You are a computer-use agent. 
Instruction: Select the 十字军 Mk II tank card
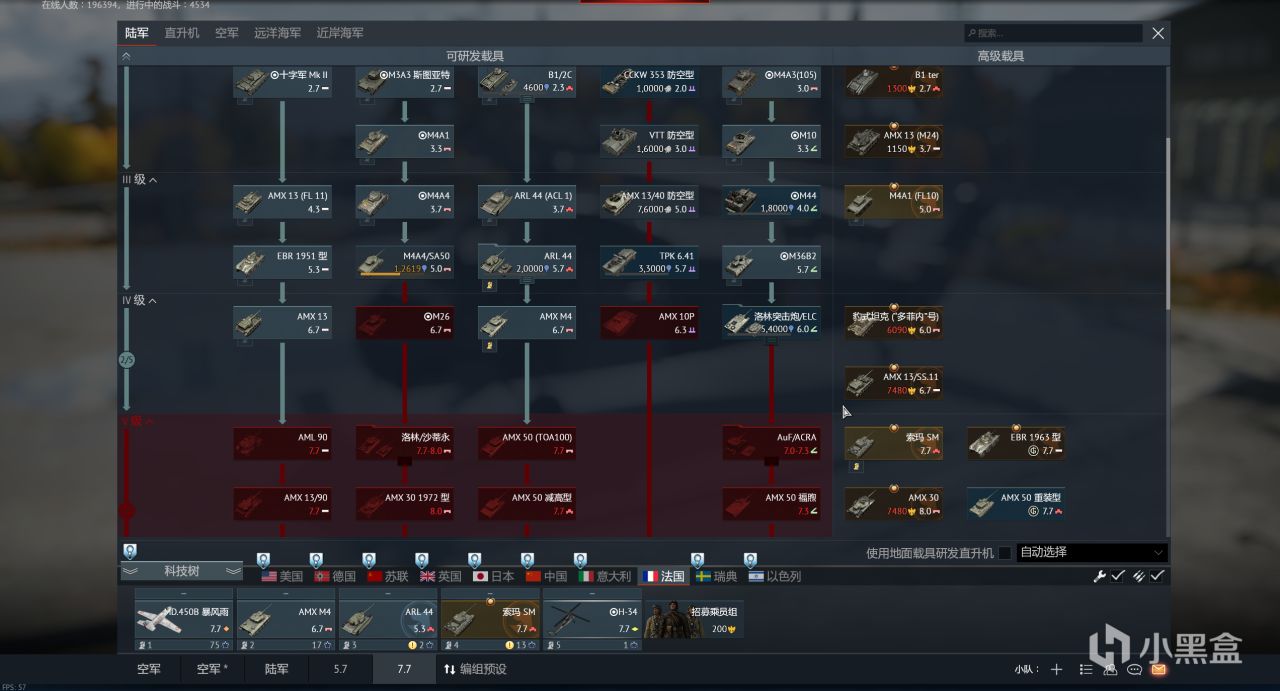pyautogui.click(x=283, y=82)
